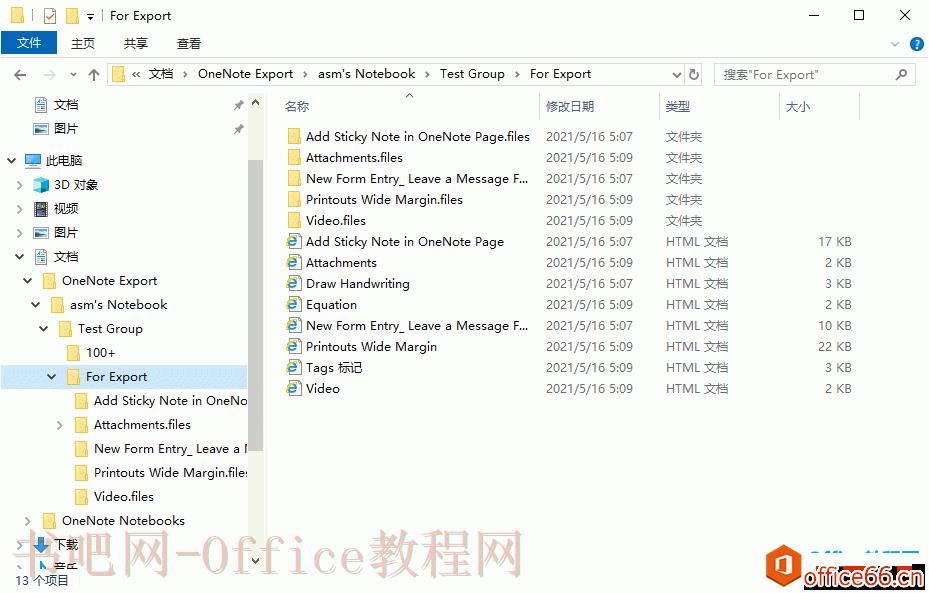Image resolution: width=929 pixels, height=593 pixels.
Task: Switch to the 查看 ribbon tab
Action: [x=189, y=43]
